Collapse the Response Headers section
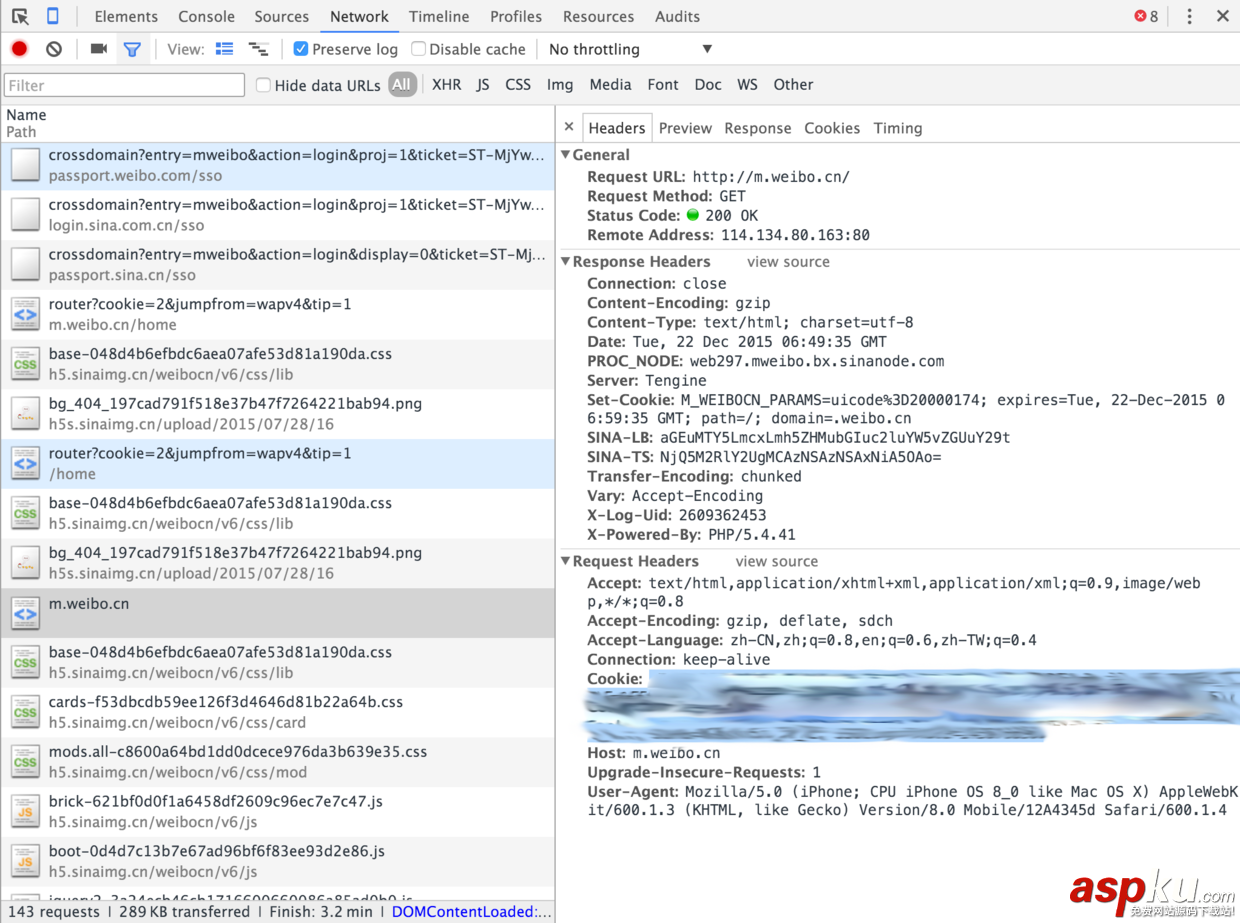Screen dimensions: 1240x923 (566, 262)
